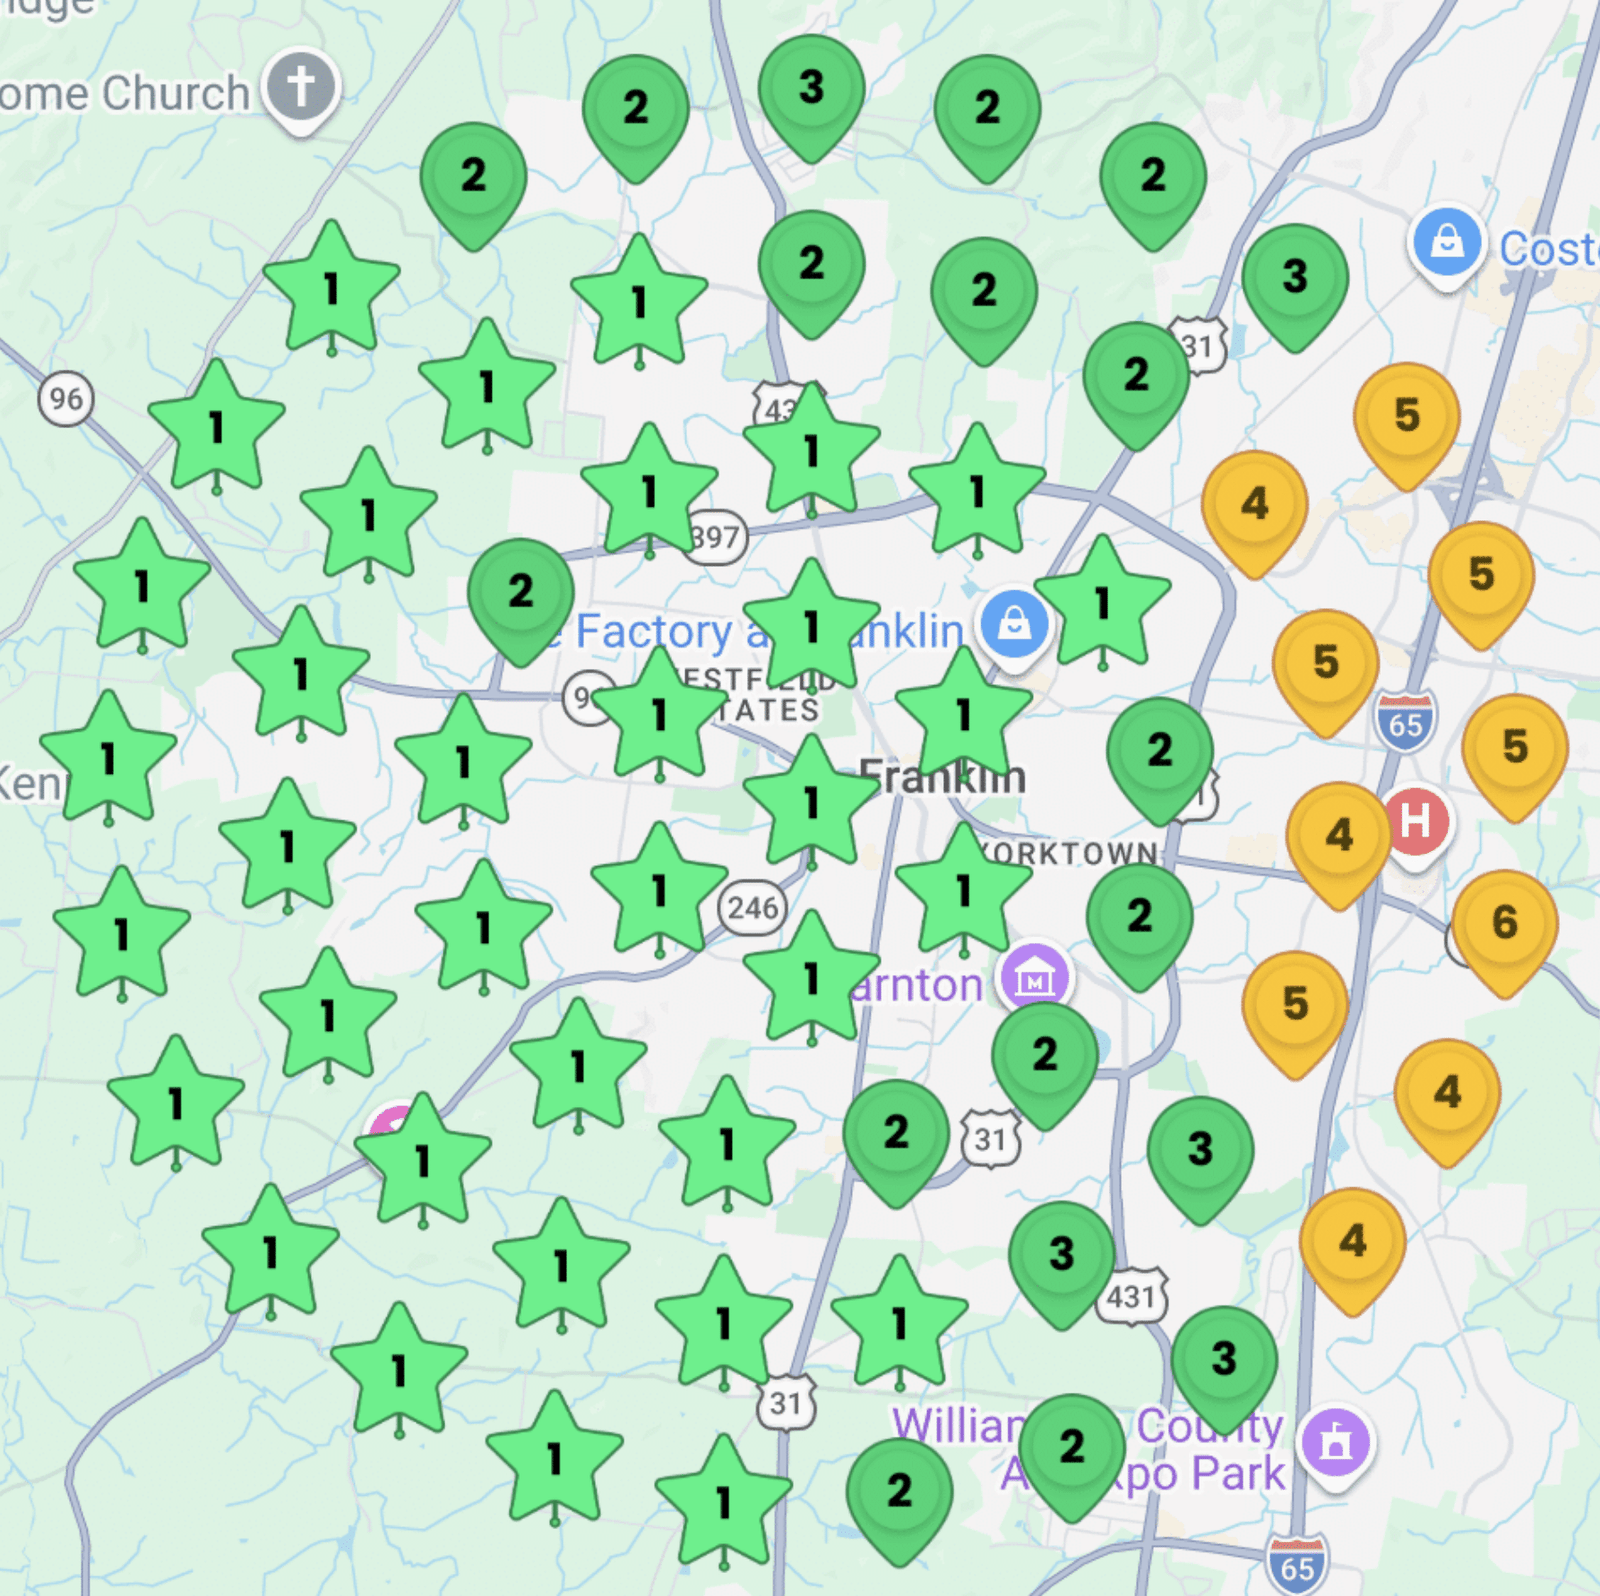This screenshot has height=1596, width=1600.
Task: Select the star marker overlapping Route 43 shield
Action: (811, 452)
